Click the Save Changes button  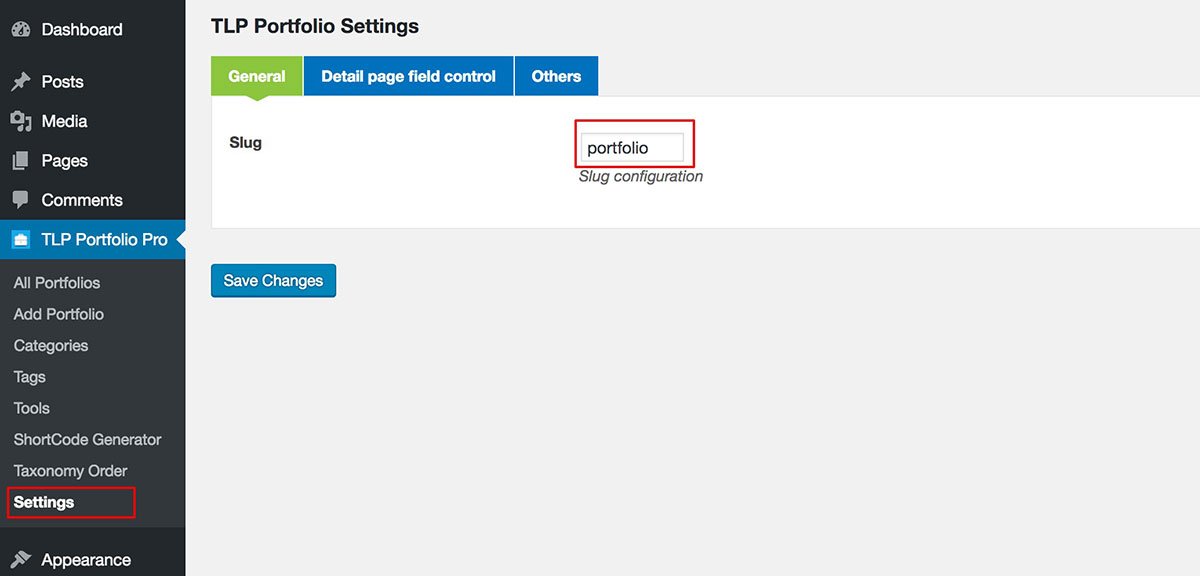(x=274, y=281)
